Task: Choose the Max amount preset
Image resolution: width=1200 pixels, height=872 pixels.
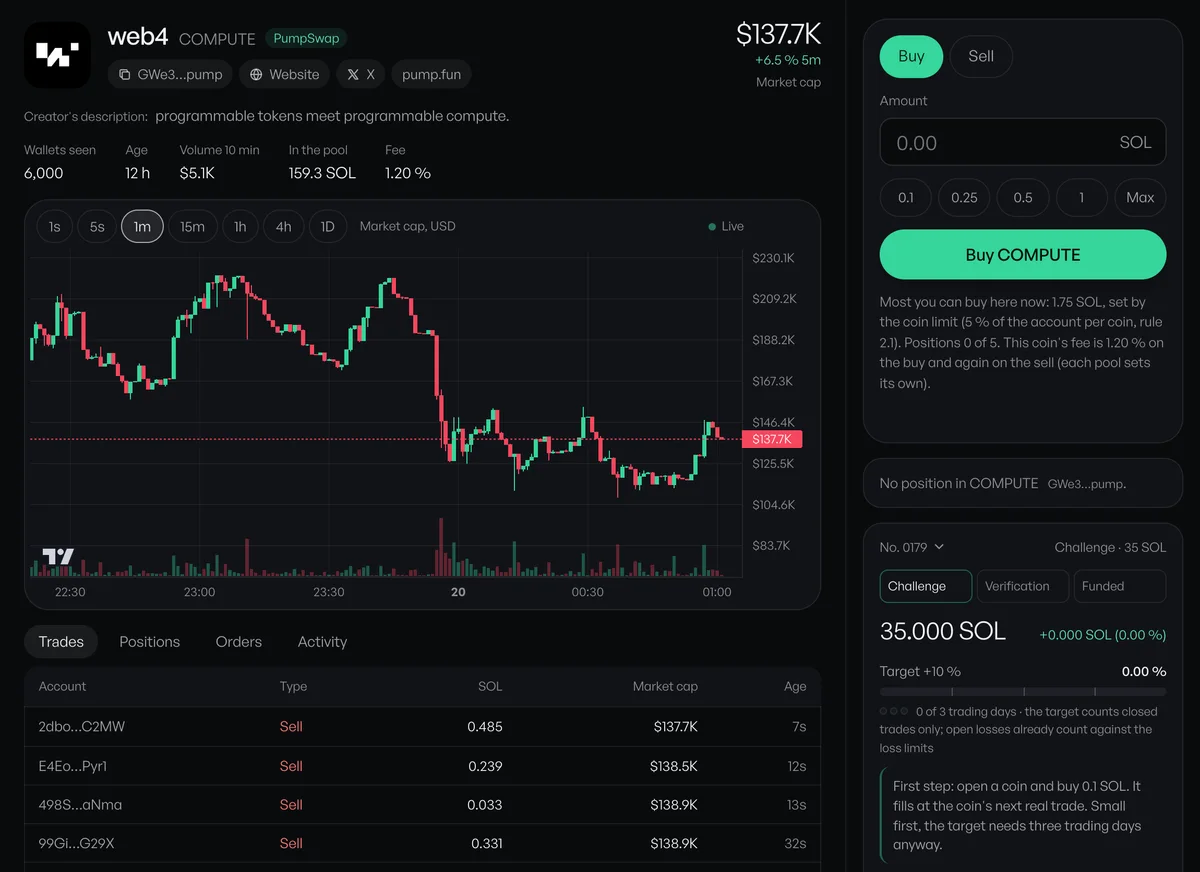Action: click(1140, 198)
